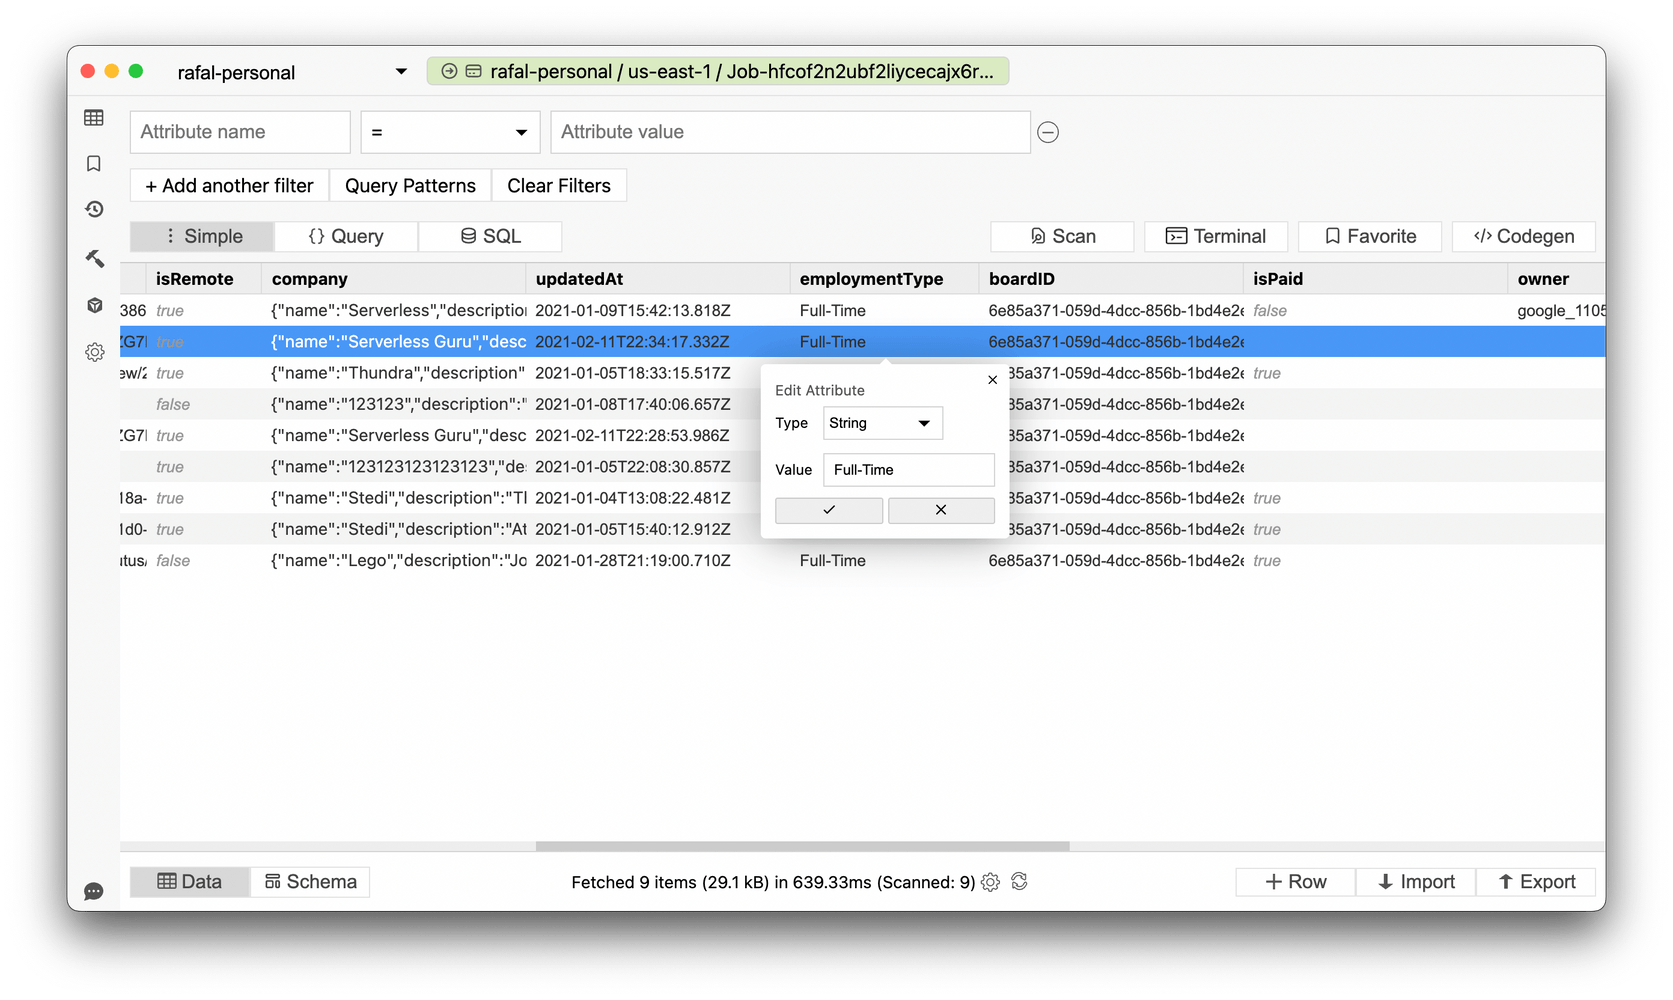Image resolution: width=1673 pixels, height=1000 pixels.
Task: Click the refresh icon next to fetched items
Action: click(1020, 881)
